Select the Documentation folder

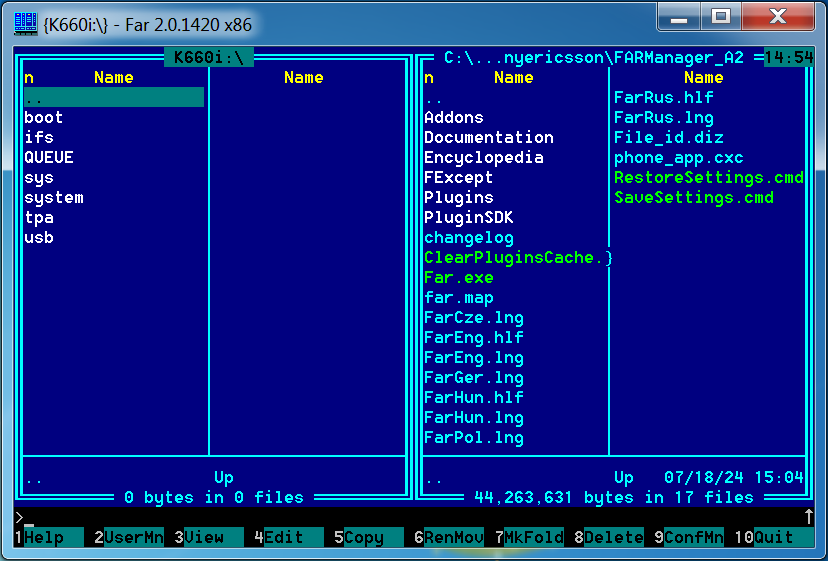point(489,137)
